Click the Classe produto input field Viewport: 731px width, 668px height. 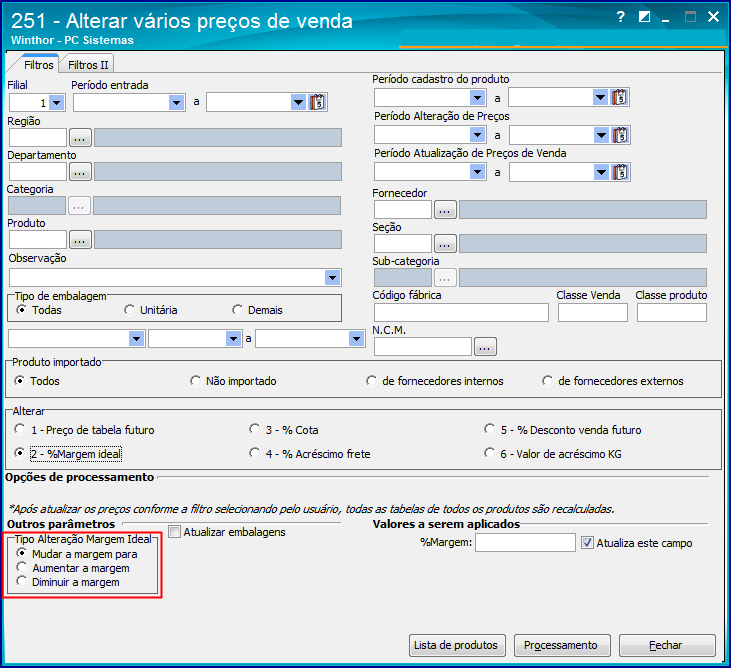[x=672, y=312]
